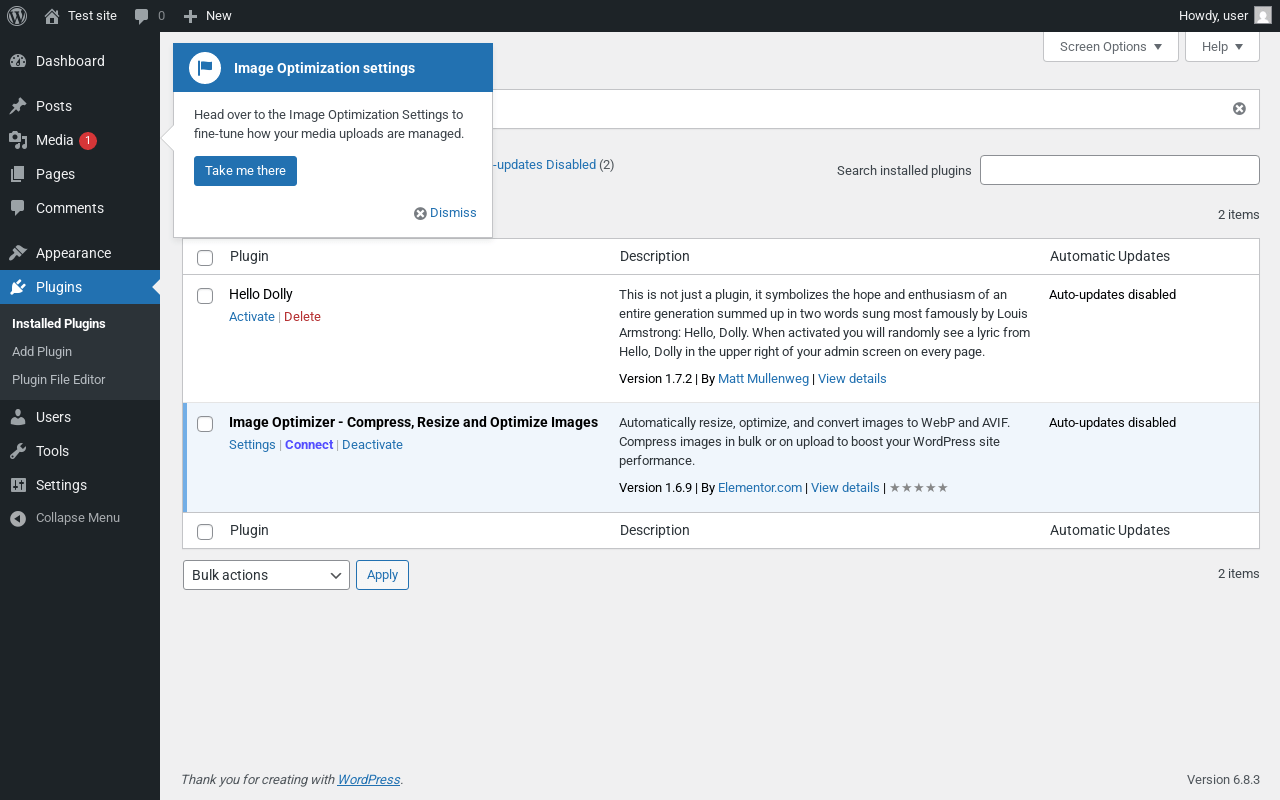Click the Take me there button
Screen dimensions: 1280x800
tap(245, 171)
